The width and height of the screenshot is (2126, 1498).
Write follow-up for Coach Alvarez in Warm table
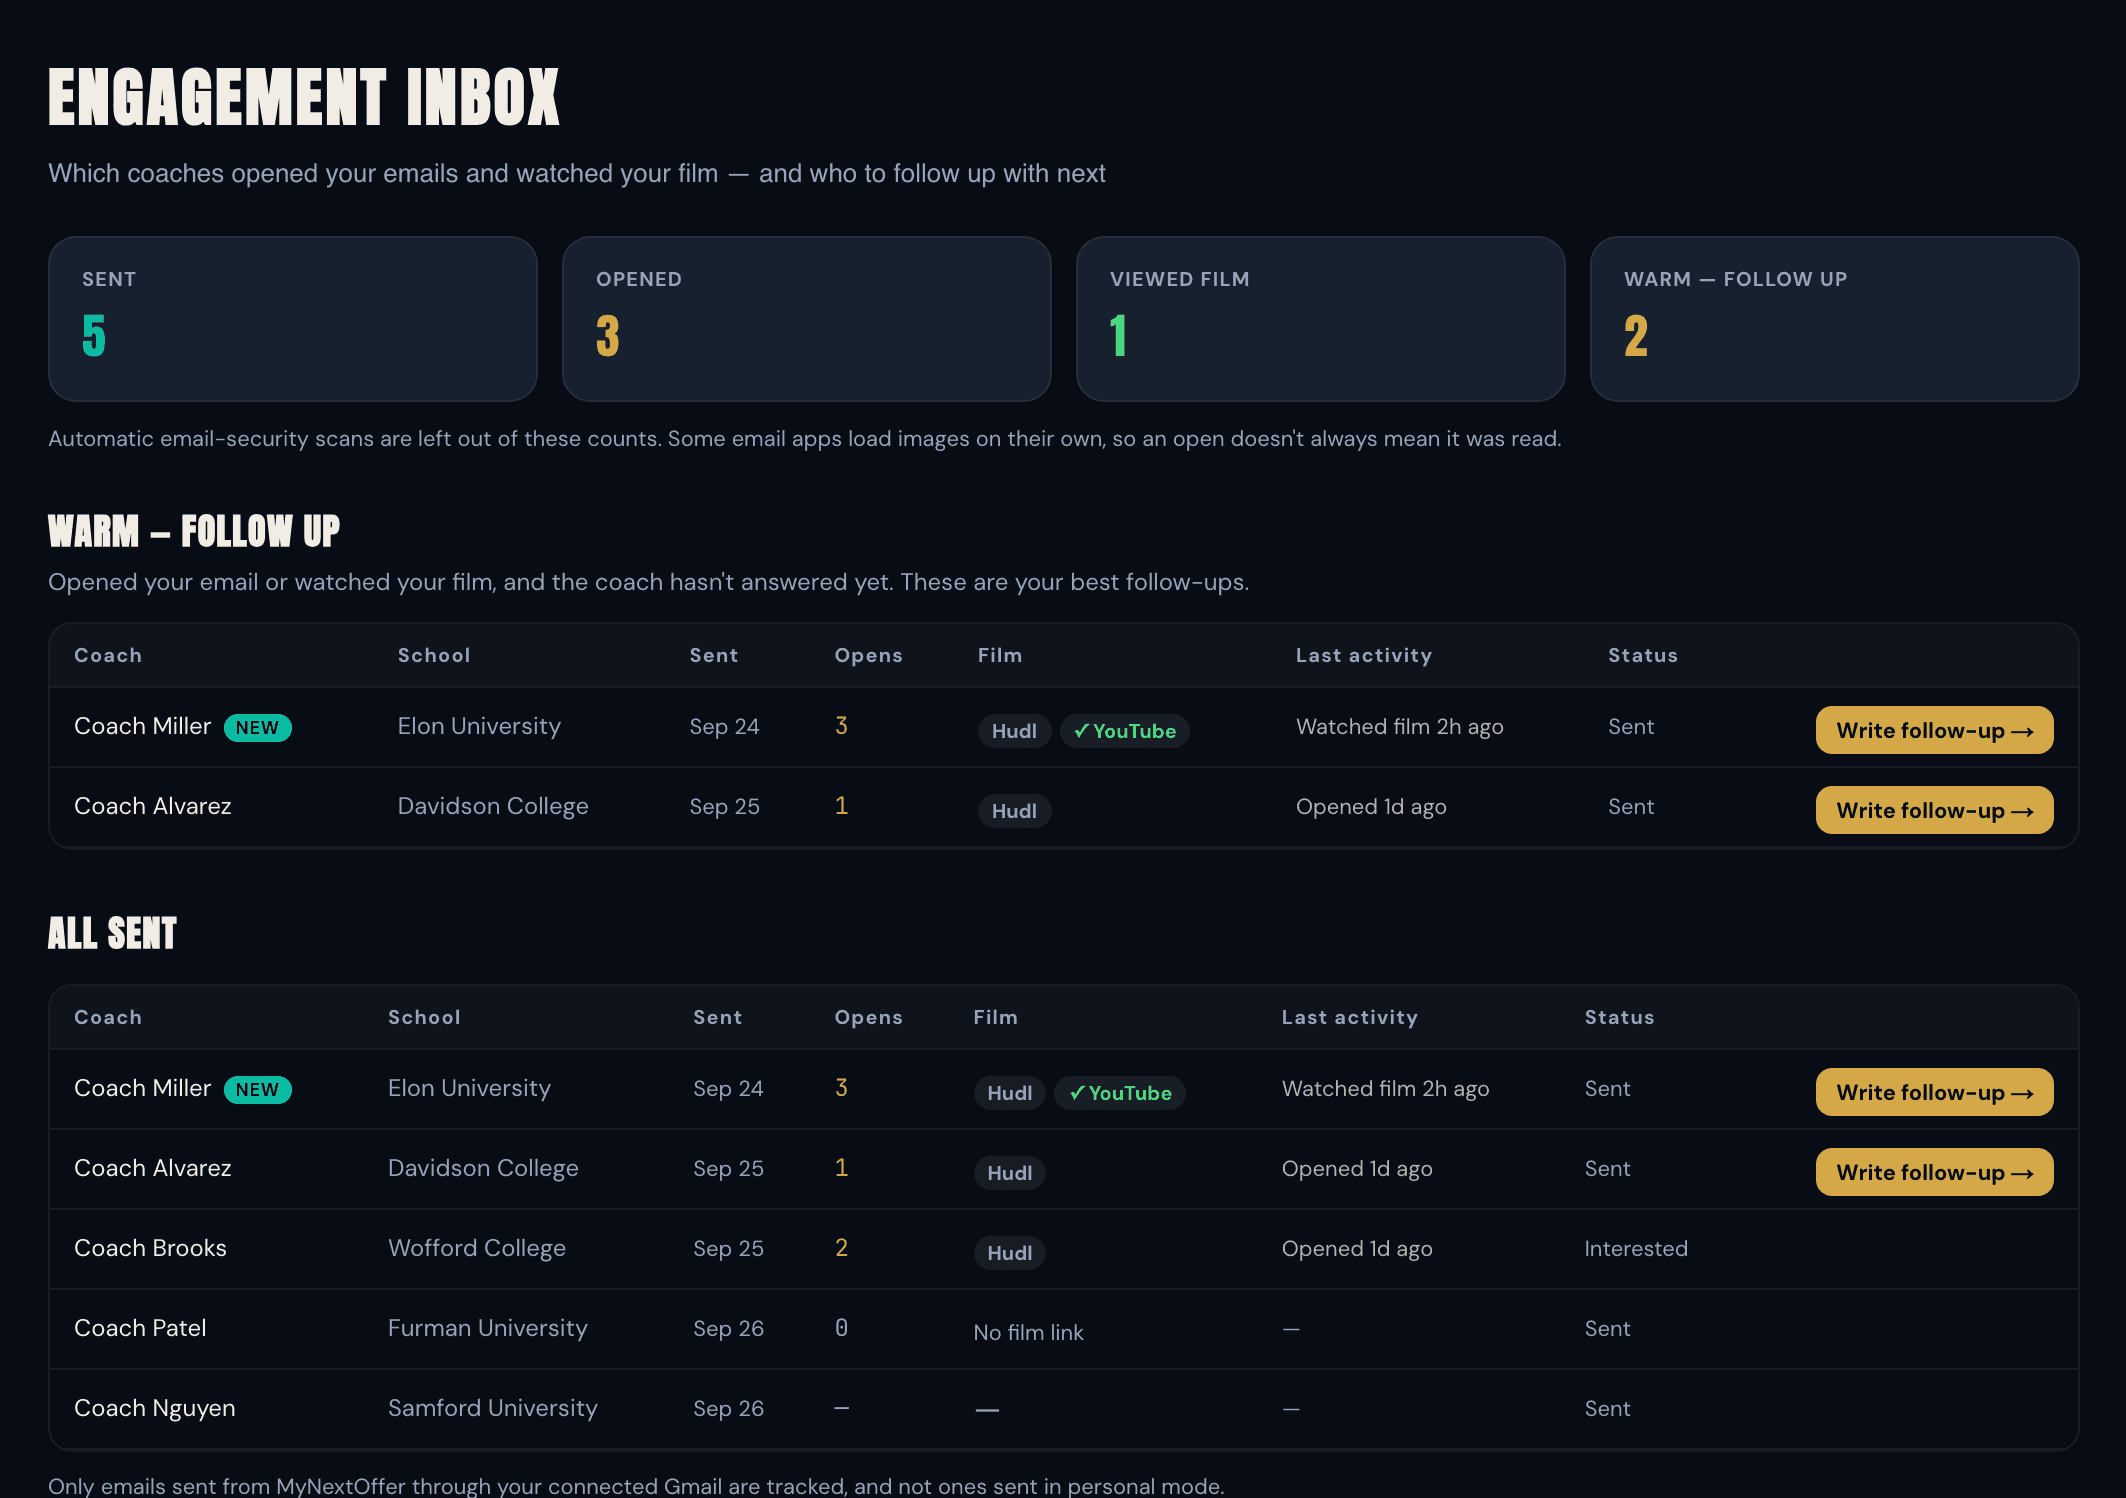[x=1934, y=810]
